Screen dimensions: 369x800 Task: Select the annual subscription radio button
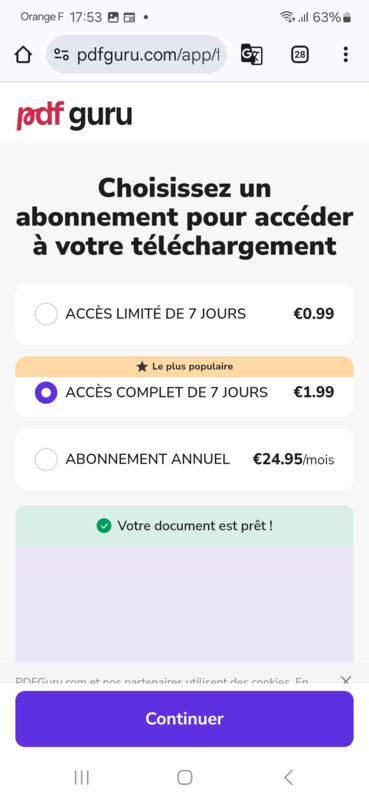coord(46,459)
